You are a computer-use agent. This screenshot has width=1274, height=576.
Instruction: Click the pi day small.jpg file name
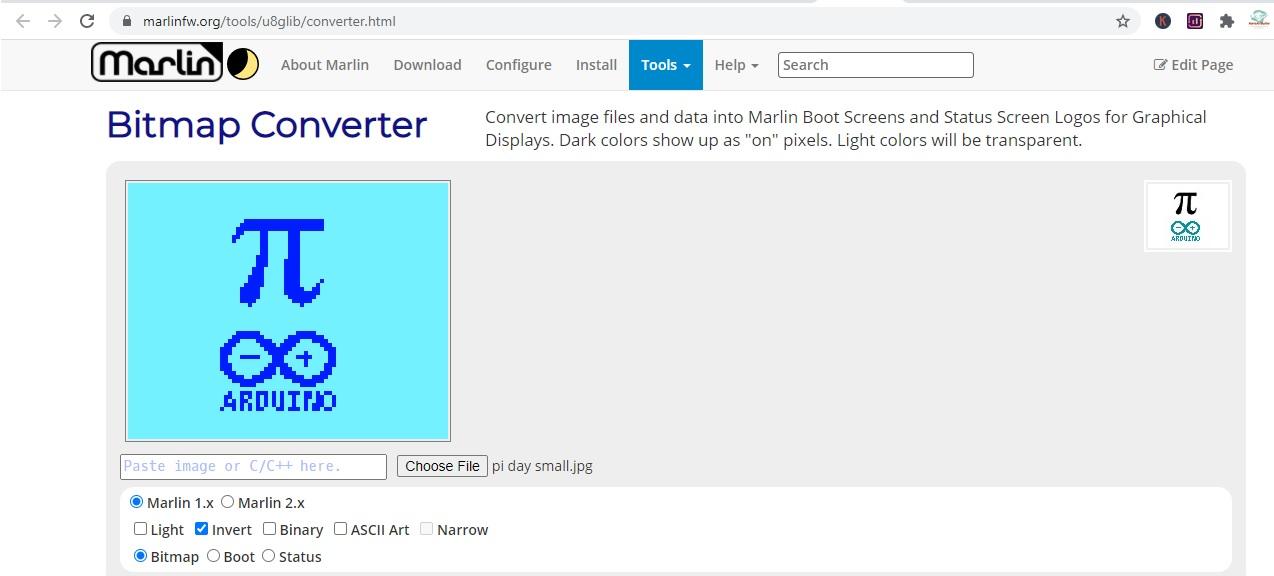coord(542,466)
